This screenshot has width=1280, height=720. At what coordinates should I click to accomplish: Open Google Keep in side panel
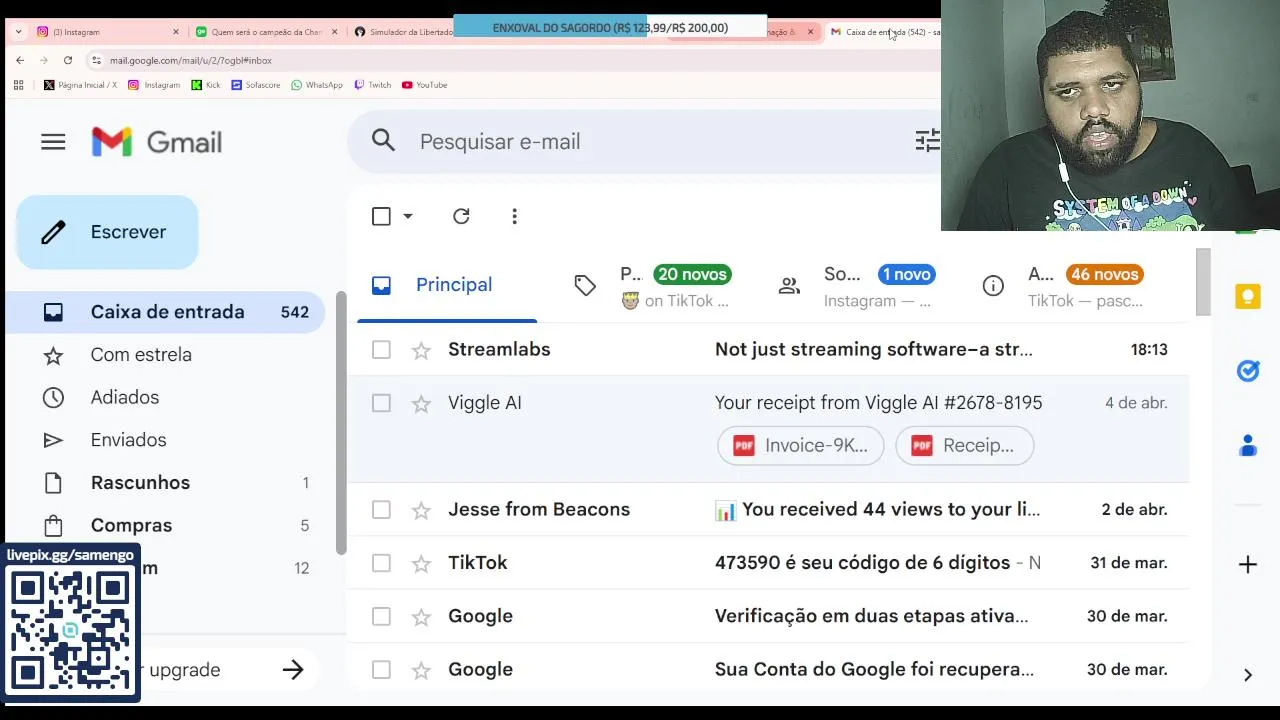[x=1248, y=297]
